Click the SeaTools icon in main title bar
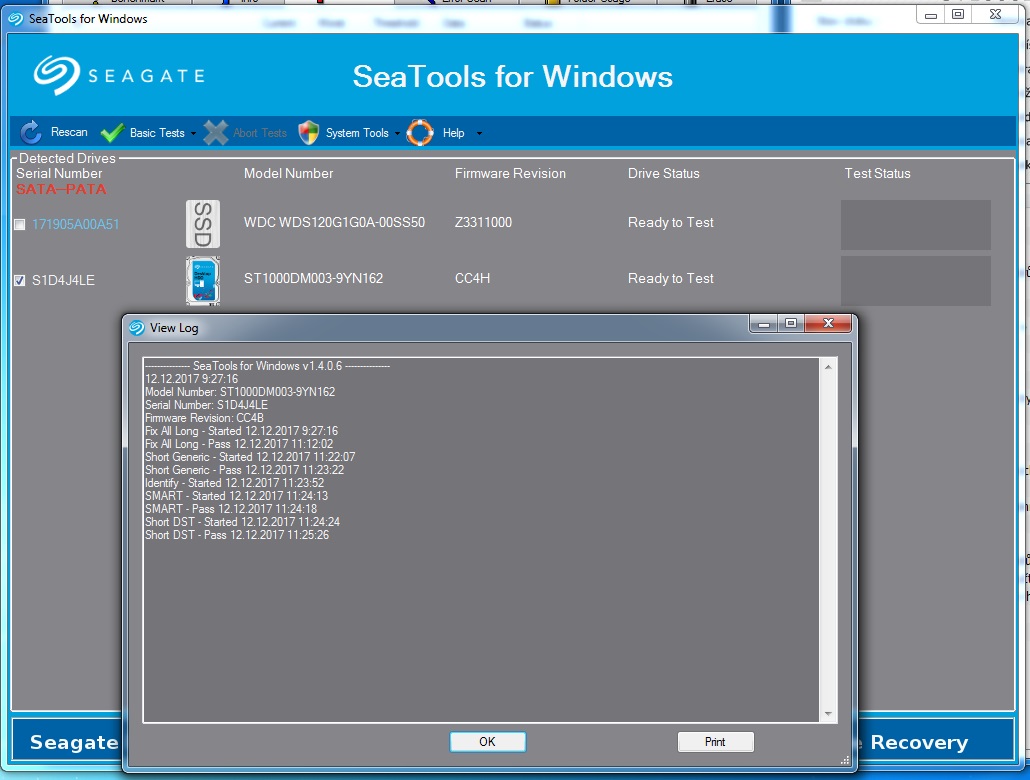1030x780 pixels. [16, 19]
